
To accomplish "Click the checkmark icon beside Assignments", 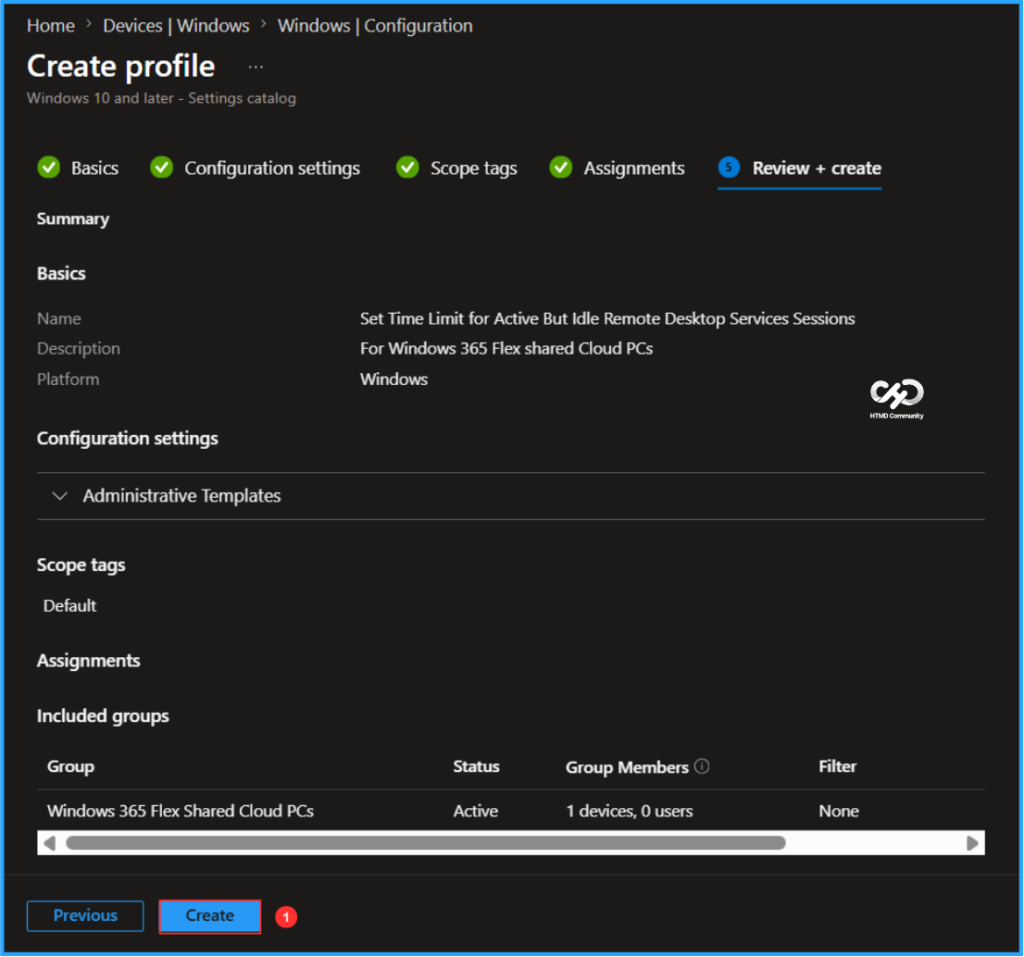I will [x=561, y=168].
